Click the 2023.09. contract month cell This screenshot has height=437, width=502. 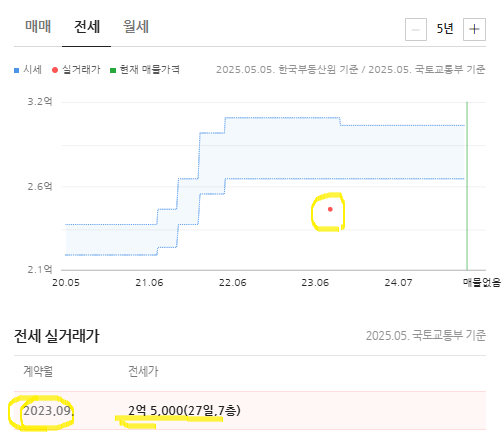(48, 411)
